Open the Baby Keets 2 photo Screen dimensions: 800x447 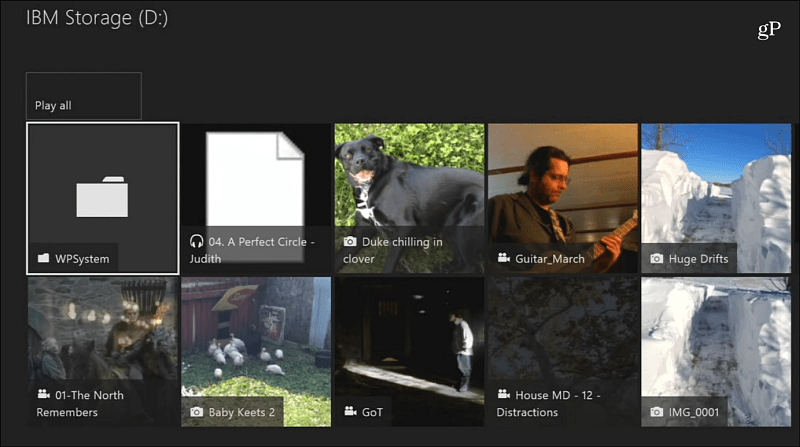tap(256, 352)
